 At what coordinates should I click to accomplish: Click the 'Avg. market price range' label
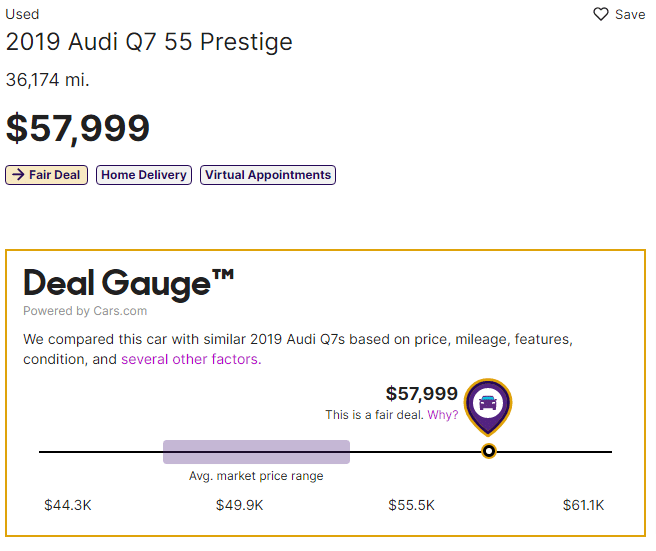256,476
